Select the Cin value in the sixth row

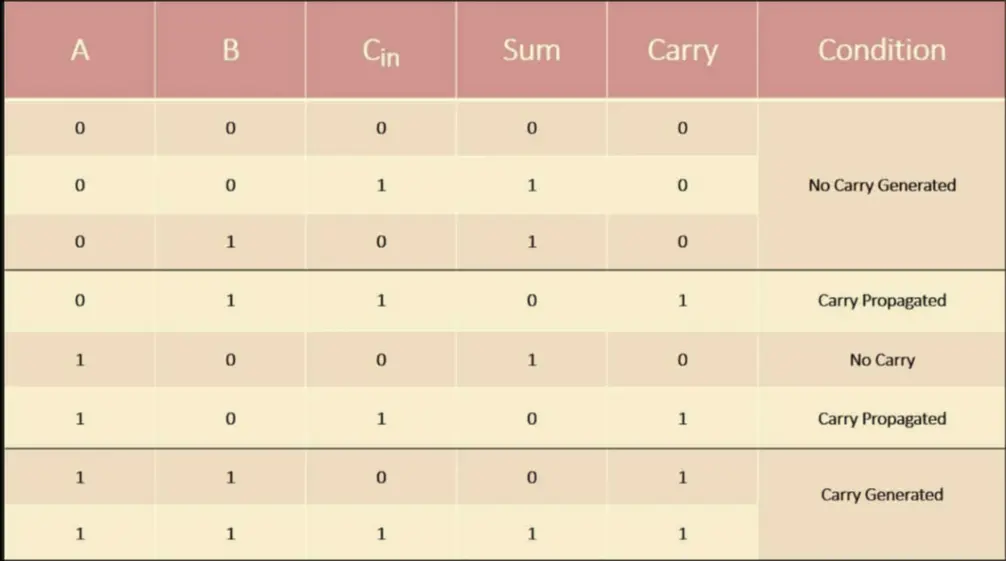click(381, 419)
